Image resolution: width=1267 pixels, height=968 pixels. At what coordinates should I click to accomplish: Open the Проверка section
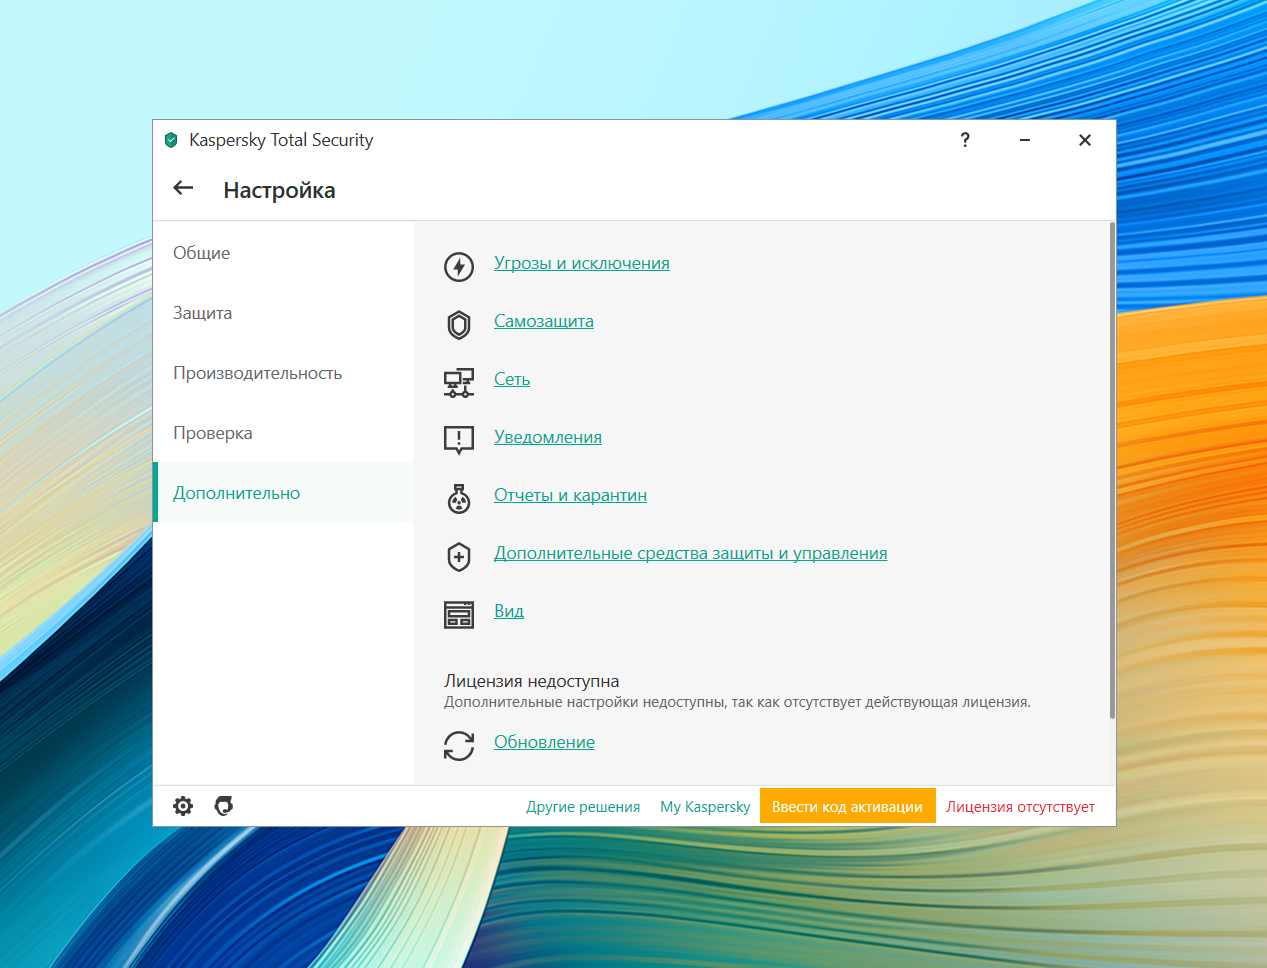click(283, 433)
